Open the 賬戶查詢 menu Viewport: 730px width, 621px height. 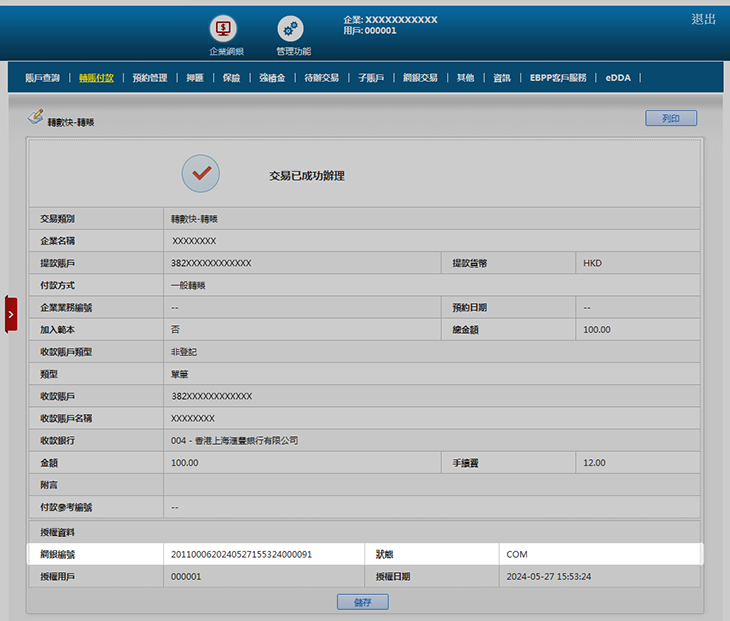42,77
